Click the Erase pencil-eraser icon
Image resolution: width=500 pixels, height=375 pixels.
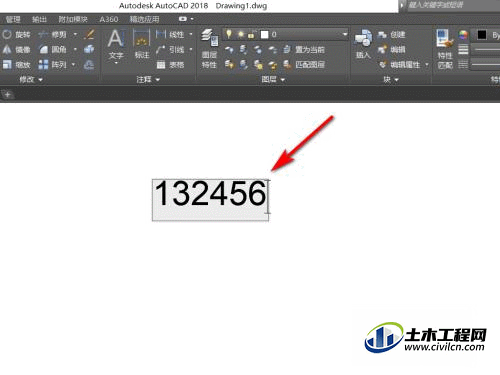(x=89, y=34)
